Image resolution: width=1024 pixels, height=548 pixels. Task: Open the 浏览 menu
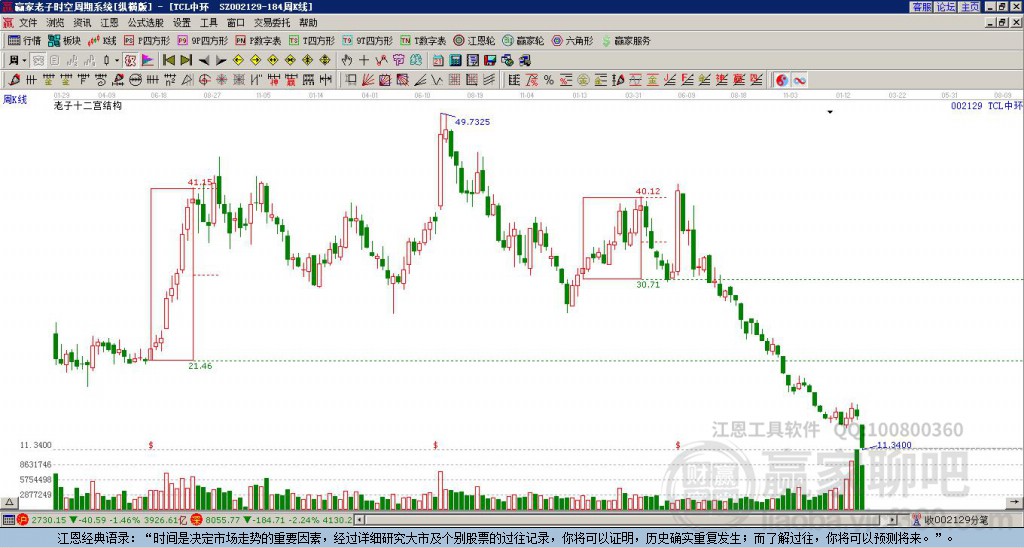pos(56,23)
